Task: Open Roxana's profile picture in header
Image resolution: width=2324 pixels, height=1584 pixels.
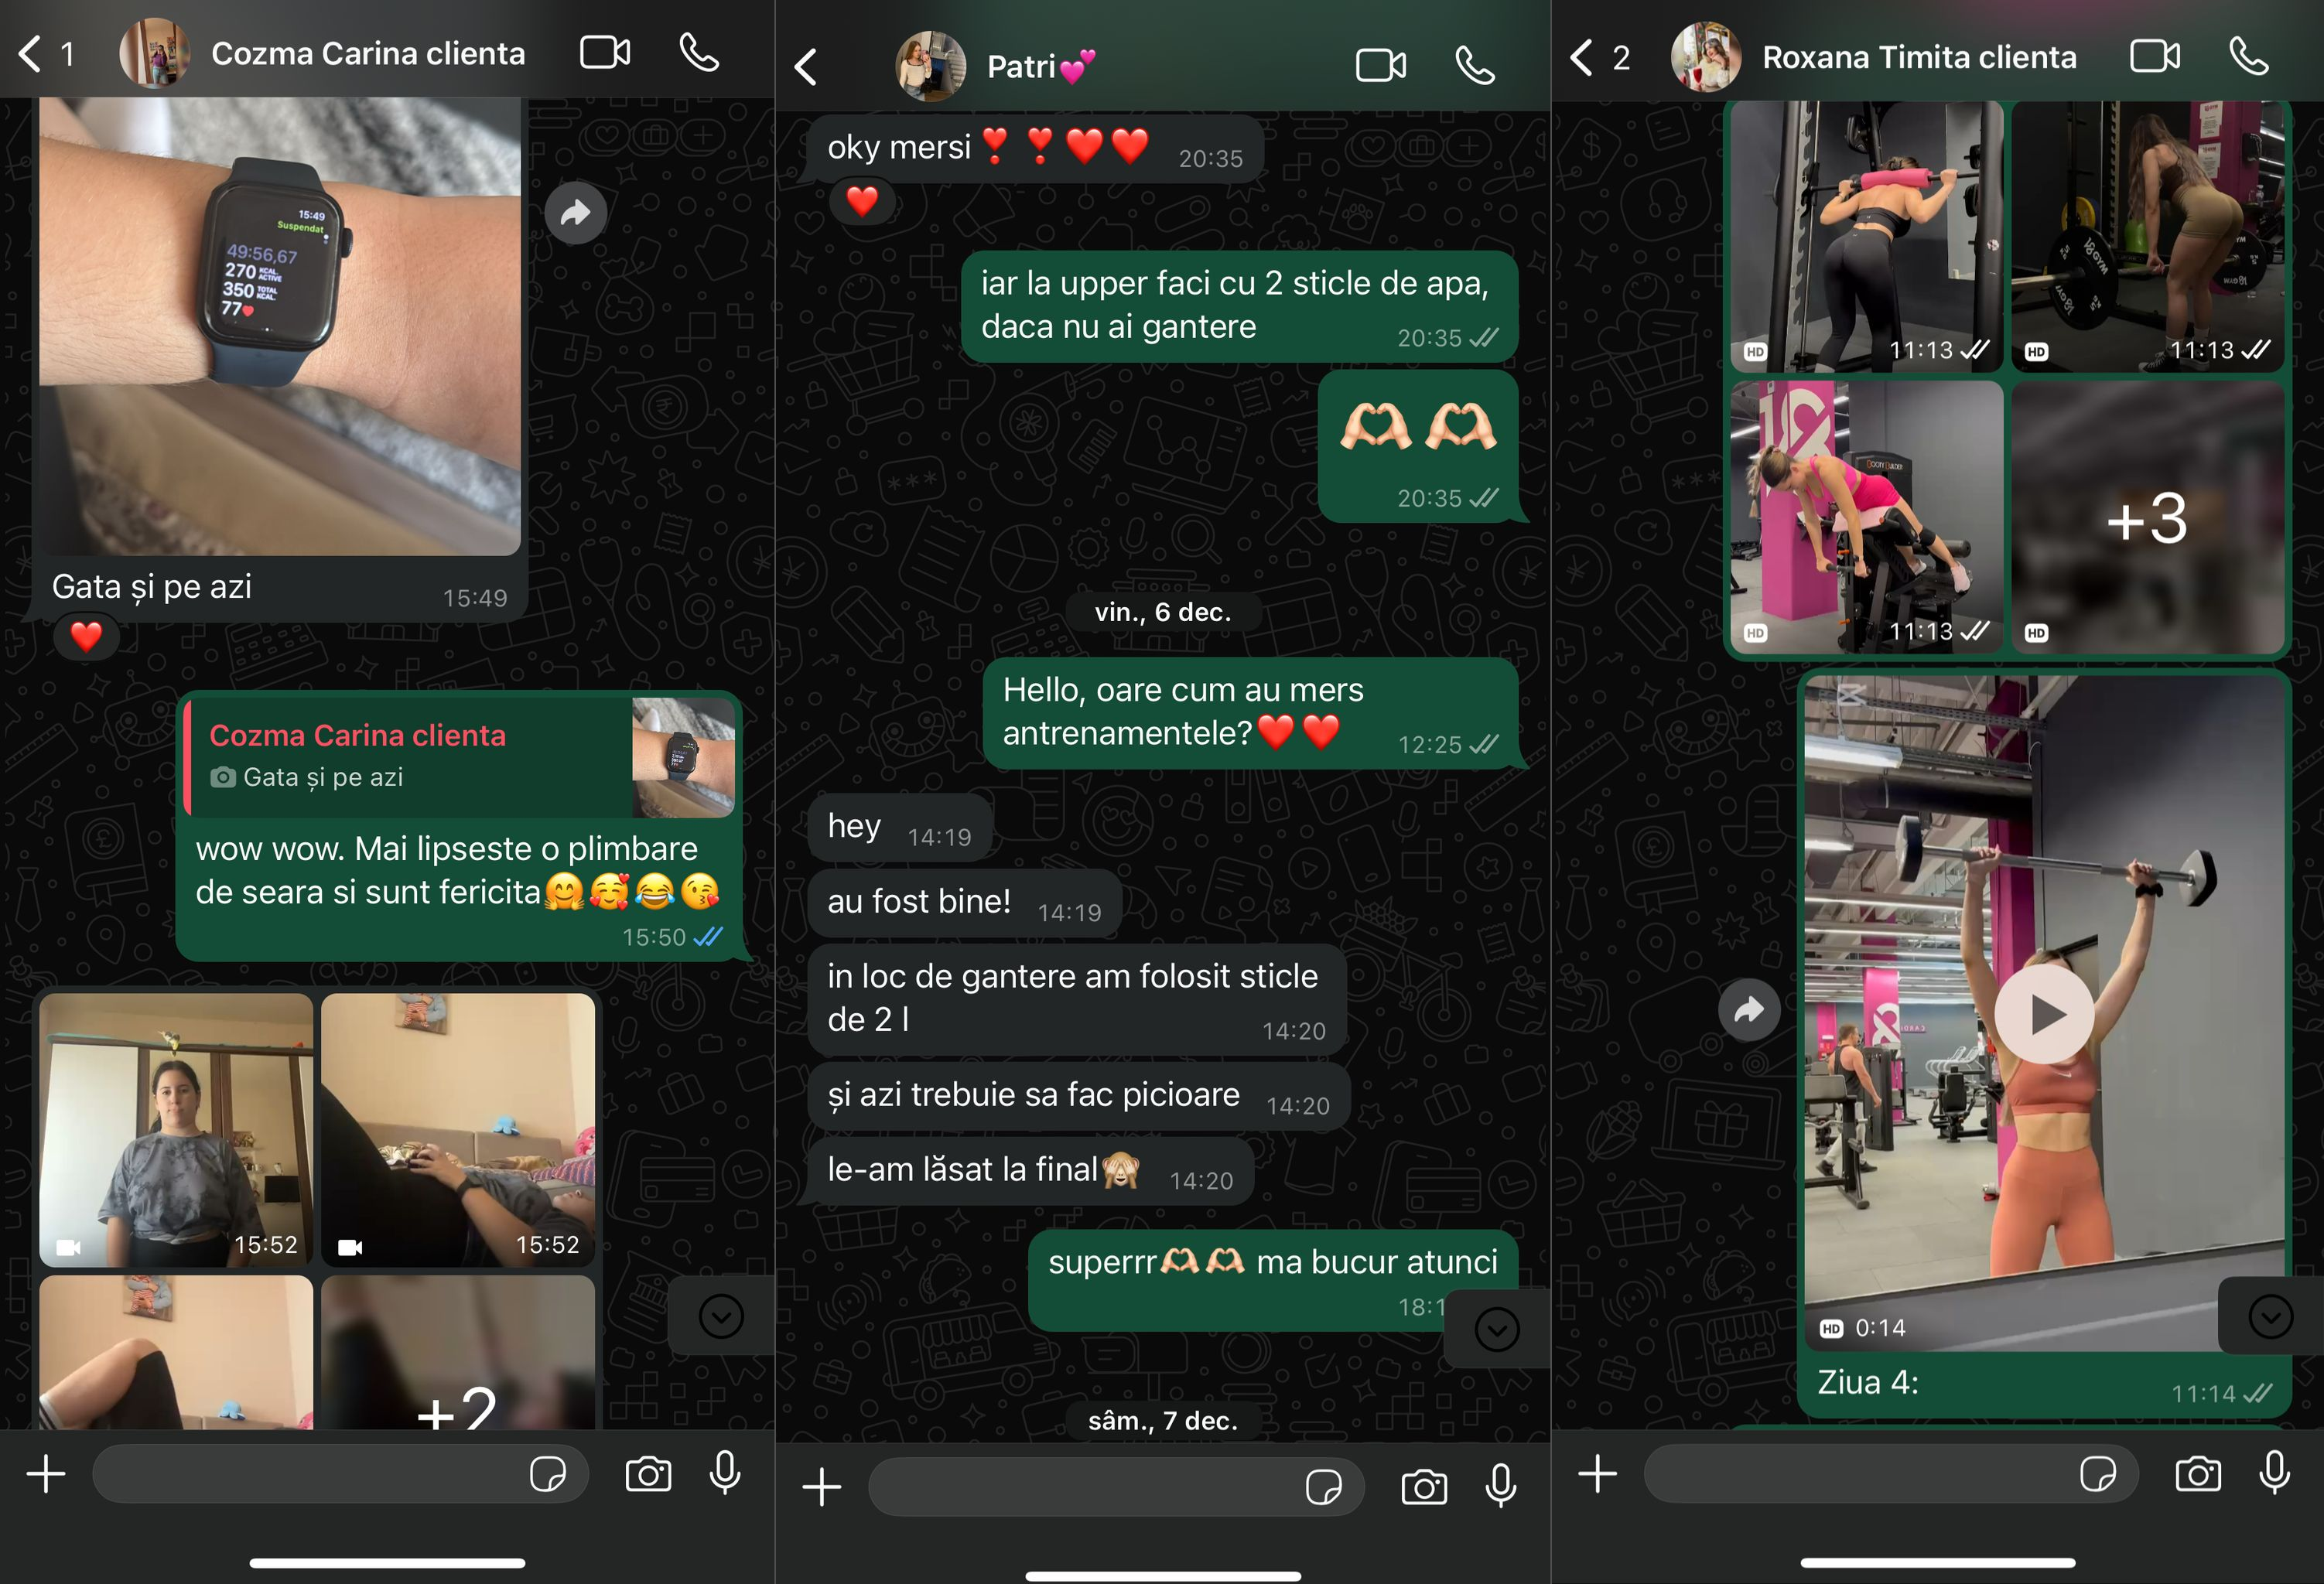Action: (1706, 57)
